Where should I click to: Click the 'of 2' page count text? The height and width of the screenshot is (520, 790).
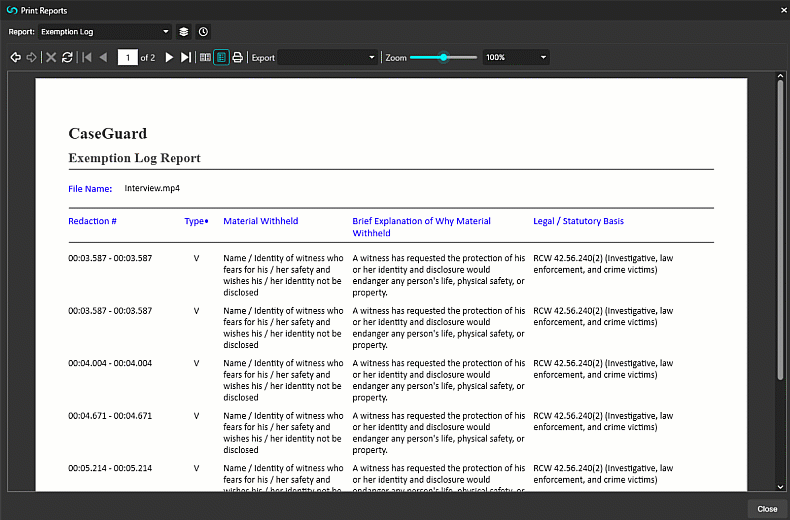point(148,58)
